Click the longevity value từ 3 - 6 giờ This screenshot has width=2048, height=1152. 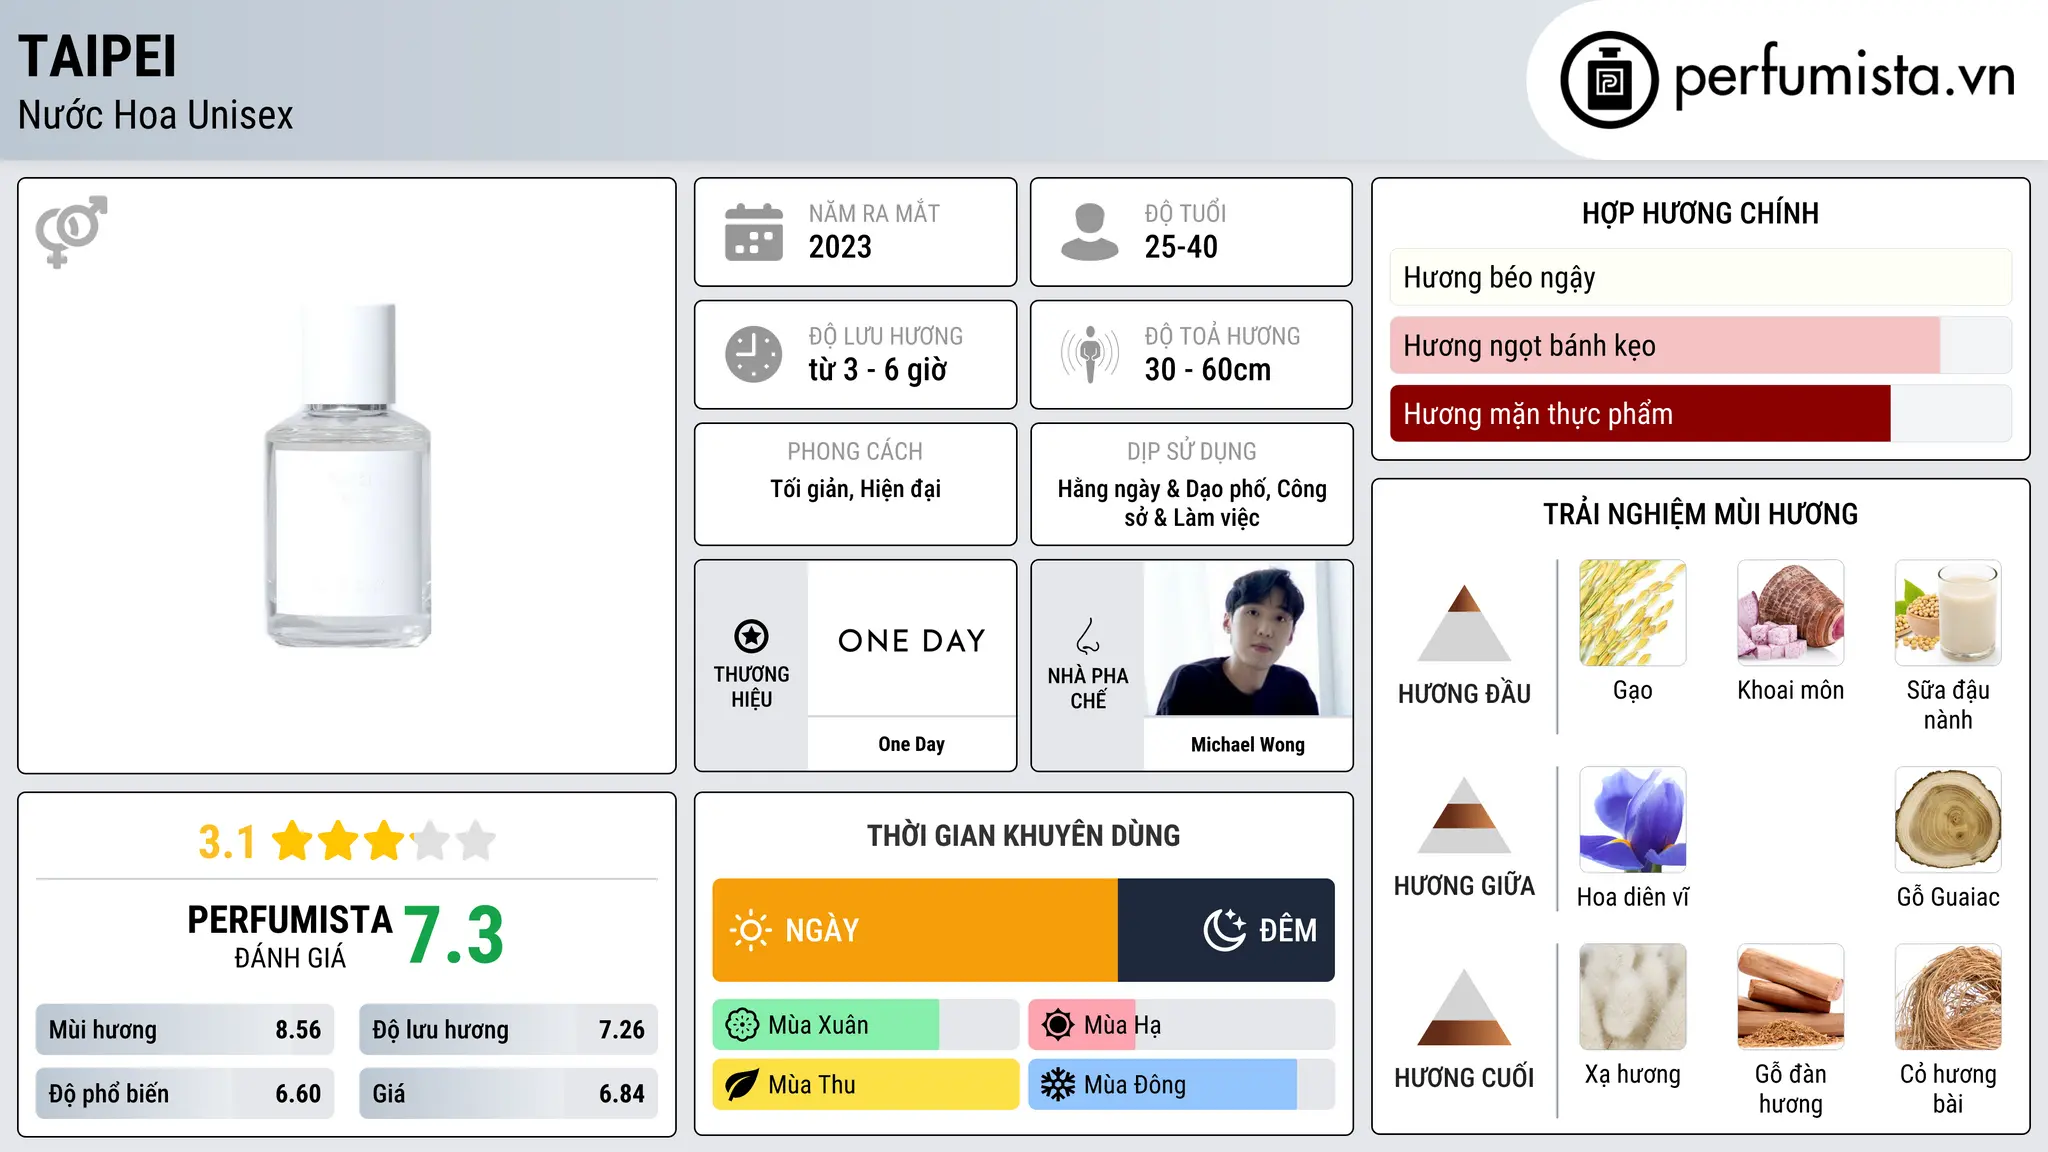pos(878,370)
